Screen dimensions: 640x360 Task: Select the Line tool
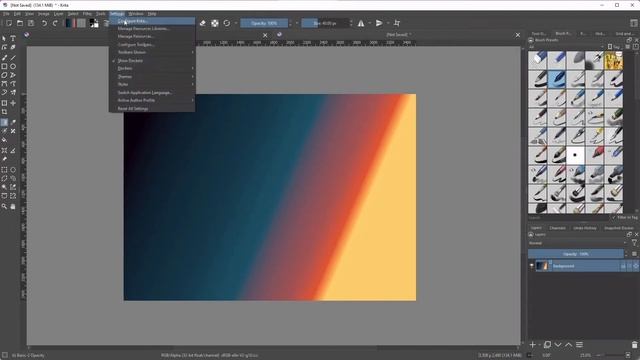click(x=13, y=58)
